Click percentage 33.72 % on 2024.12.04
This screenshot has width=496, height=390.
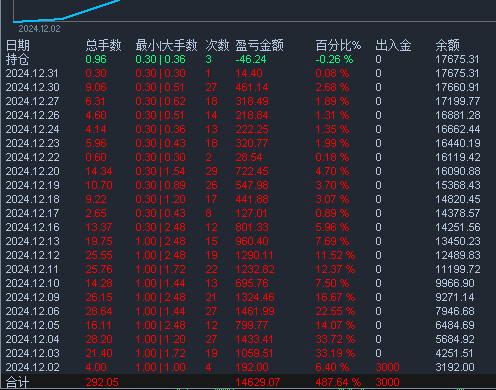point(335,339)
